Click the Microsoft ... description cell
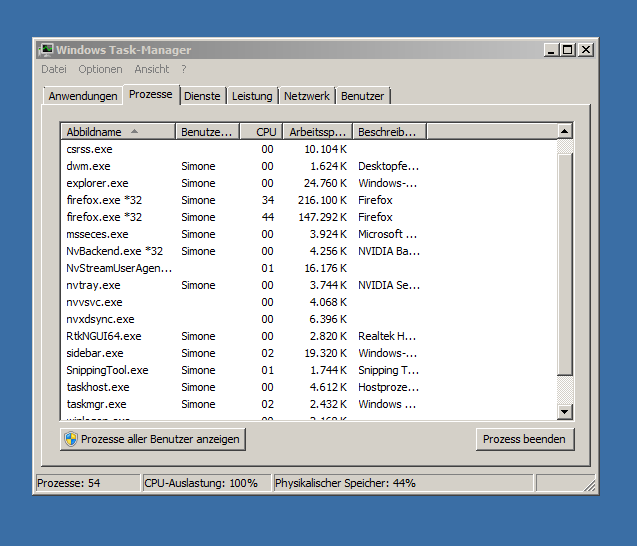 click(387, 234)
